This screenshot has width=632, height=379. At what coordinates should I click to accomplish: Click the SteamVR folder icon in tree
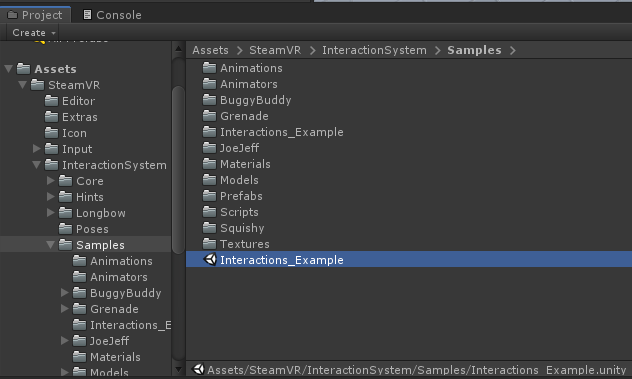point(37,85)
